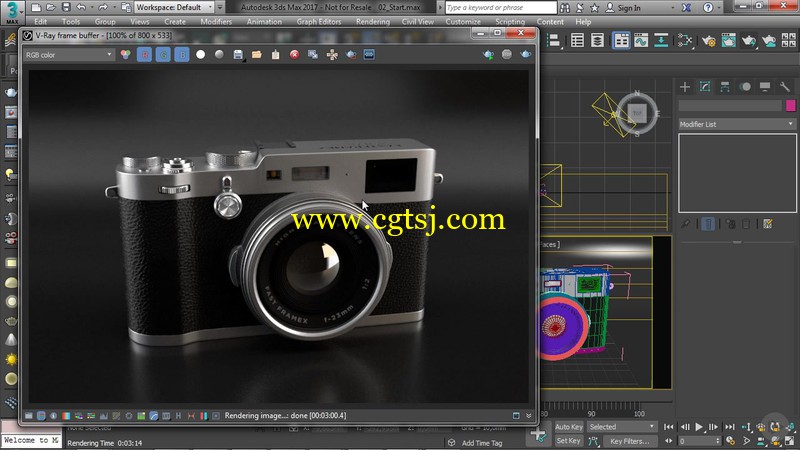This screenshot has width=800, height=450.
Task: Click Add Time Tag
Action: (482, 443)
